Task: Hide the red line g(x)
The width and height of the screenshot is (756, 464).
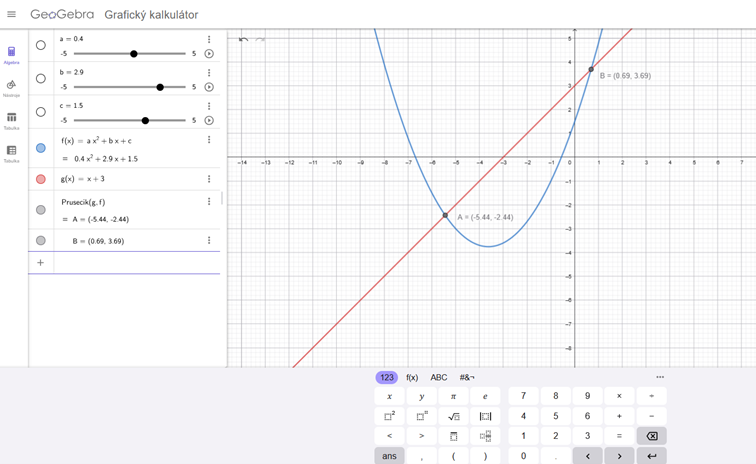Action: point(40,179)
